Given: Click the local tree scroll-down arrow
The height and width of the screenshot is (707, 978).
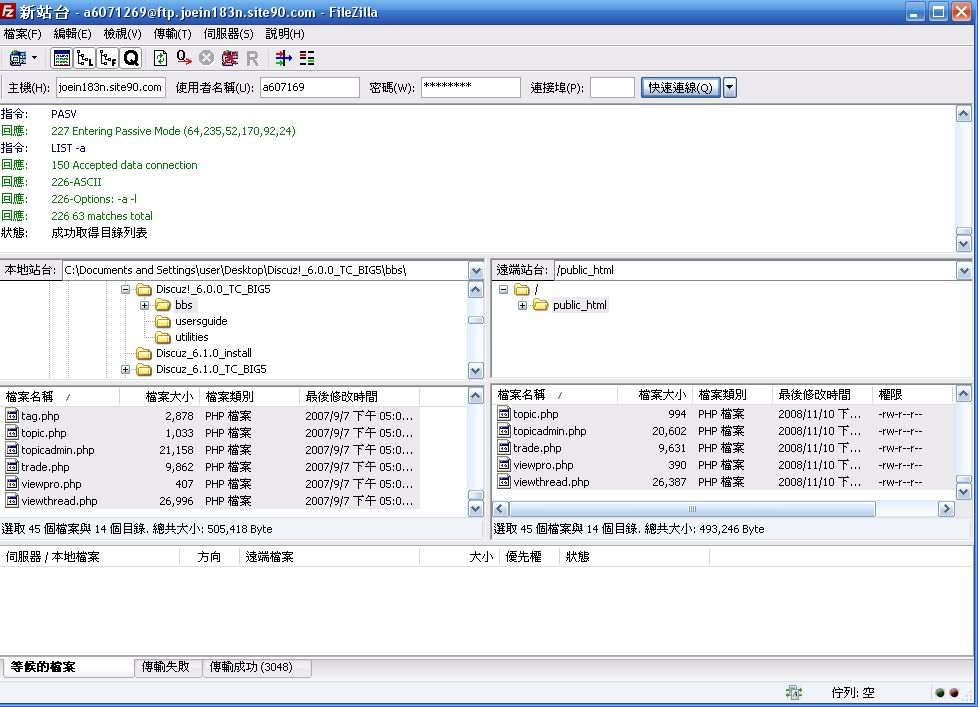Looking at the screenshot, I should 476,370.
